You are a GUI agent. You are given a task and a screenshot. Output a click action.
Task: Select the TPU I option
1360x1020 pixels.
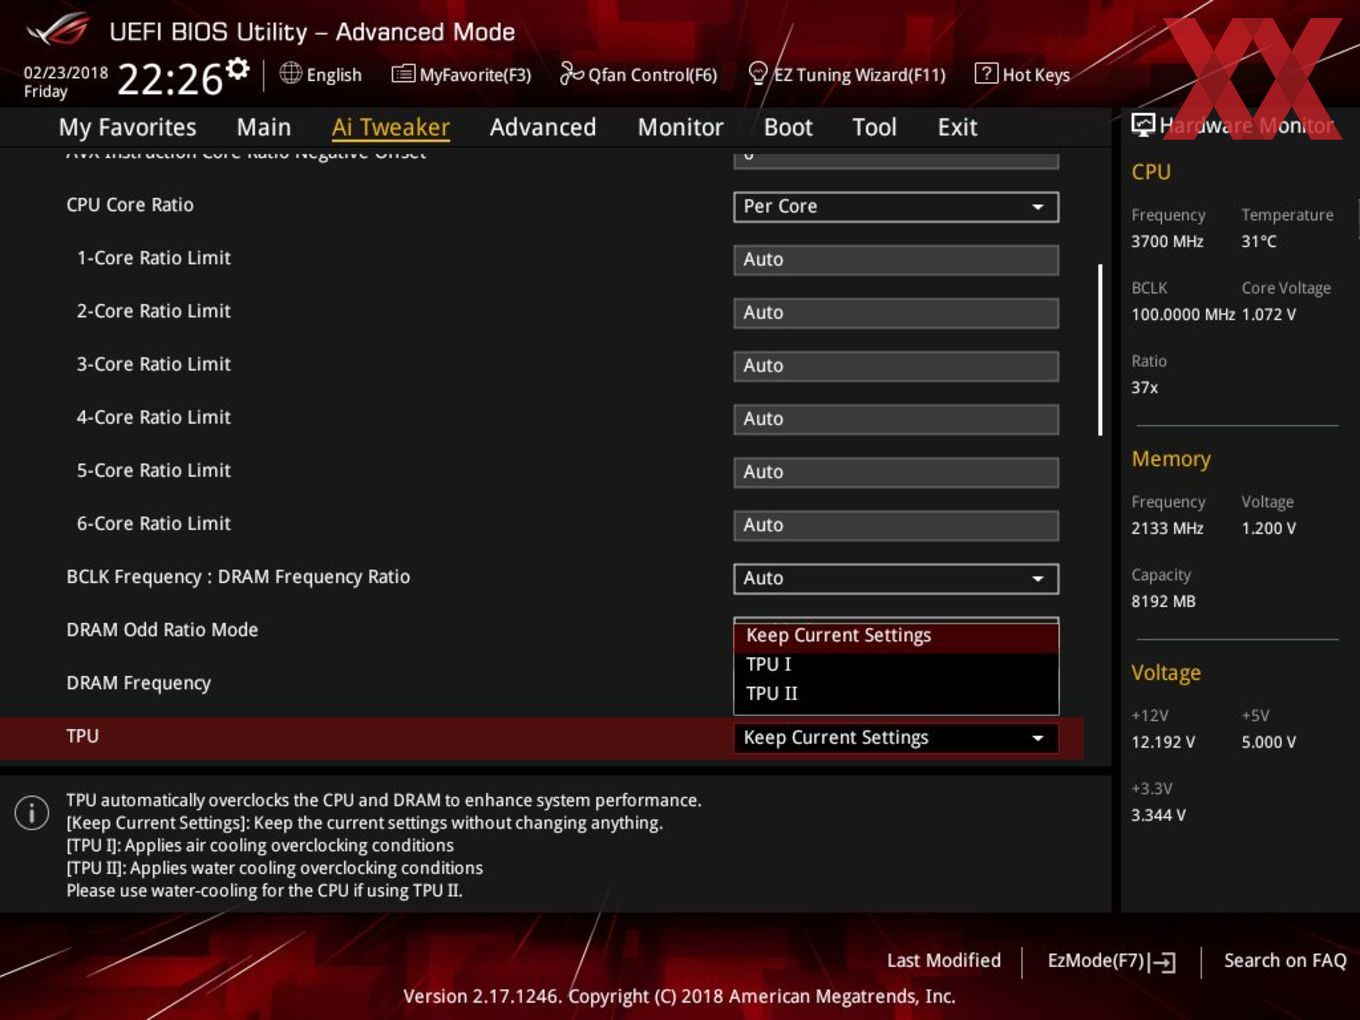896,665
